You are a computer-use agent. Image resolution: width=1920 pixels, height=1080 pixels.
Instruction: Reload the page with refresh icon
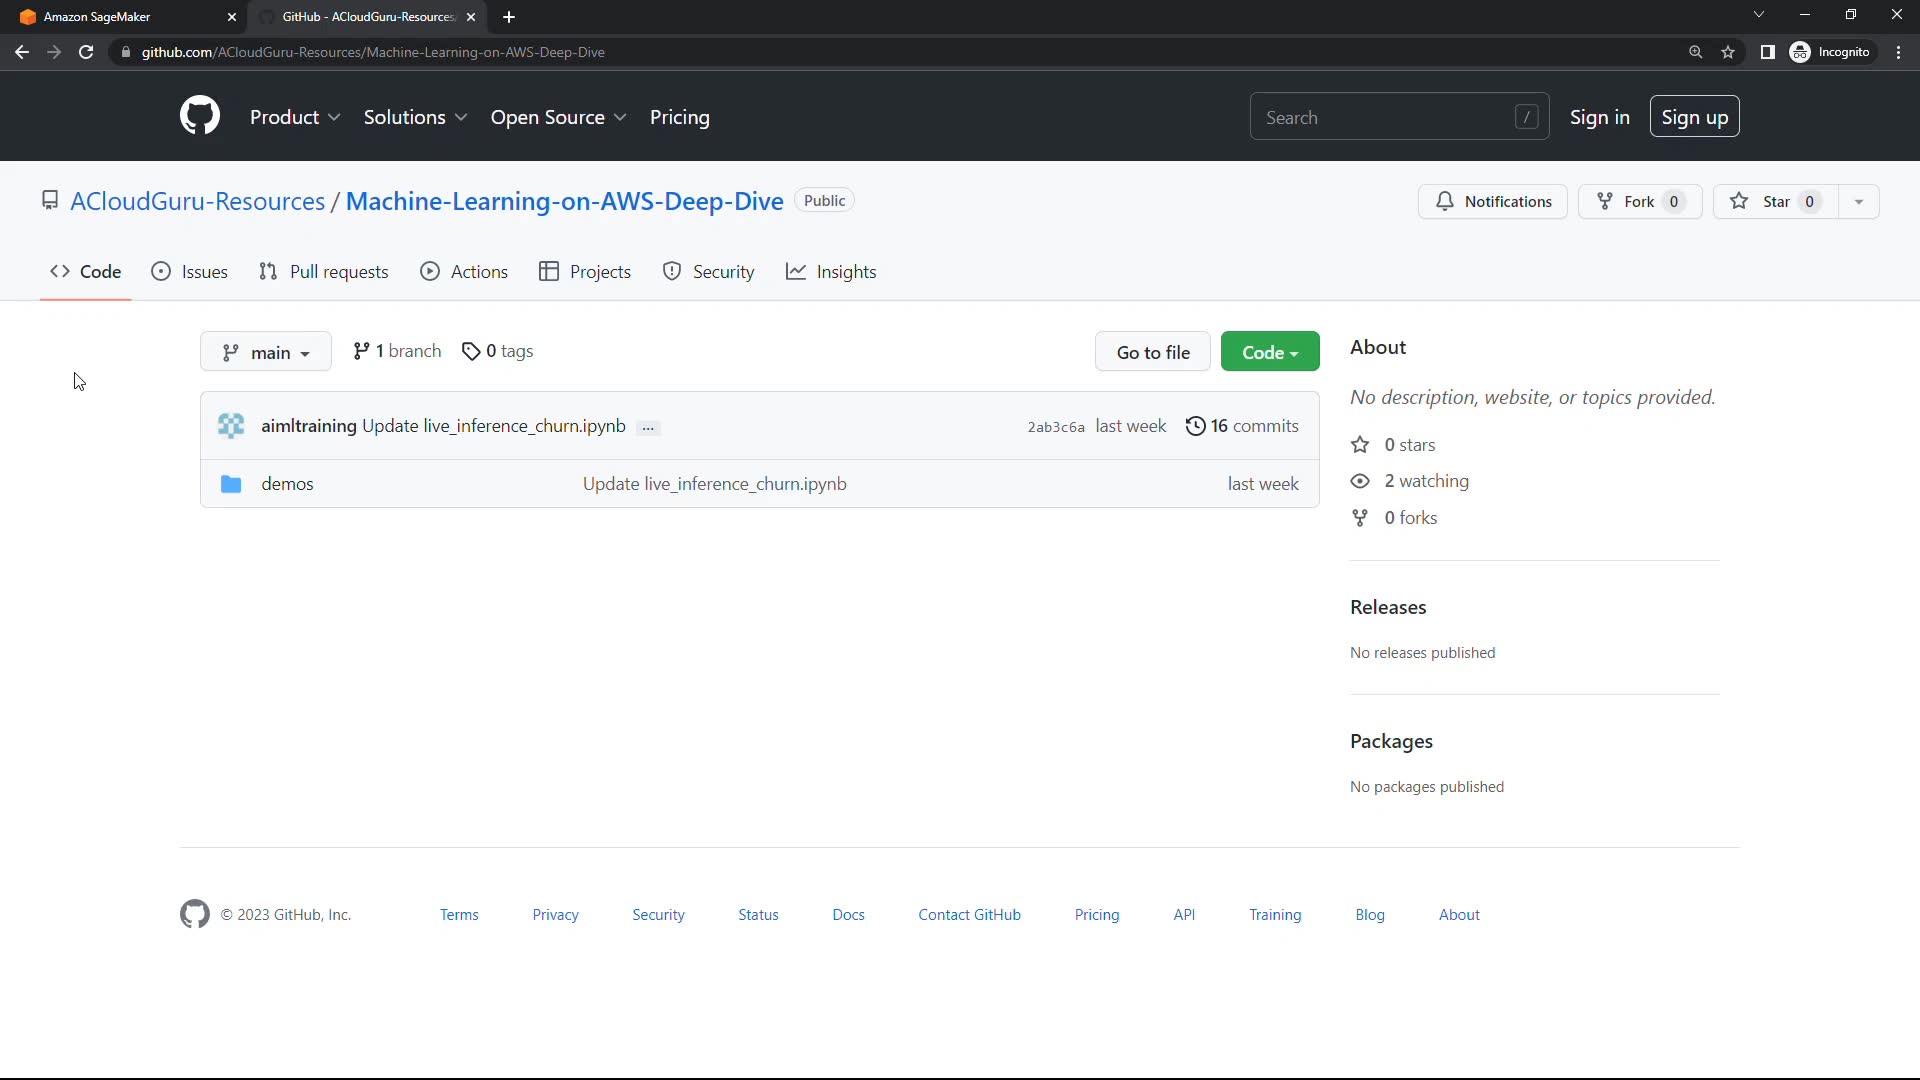pos(86,52)
